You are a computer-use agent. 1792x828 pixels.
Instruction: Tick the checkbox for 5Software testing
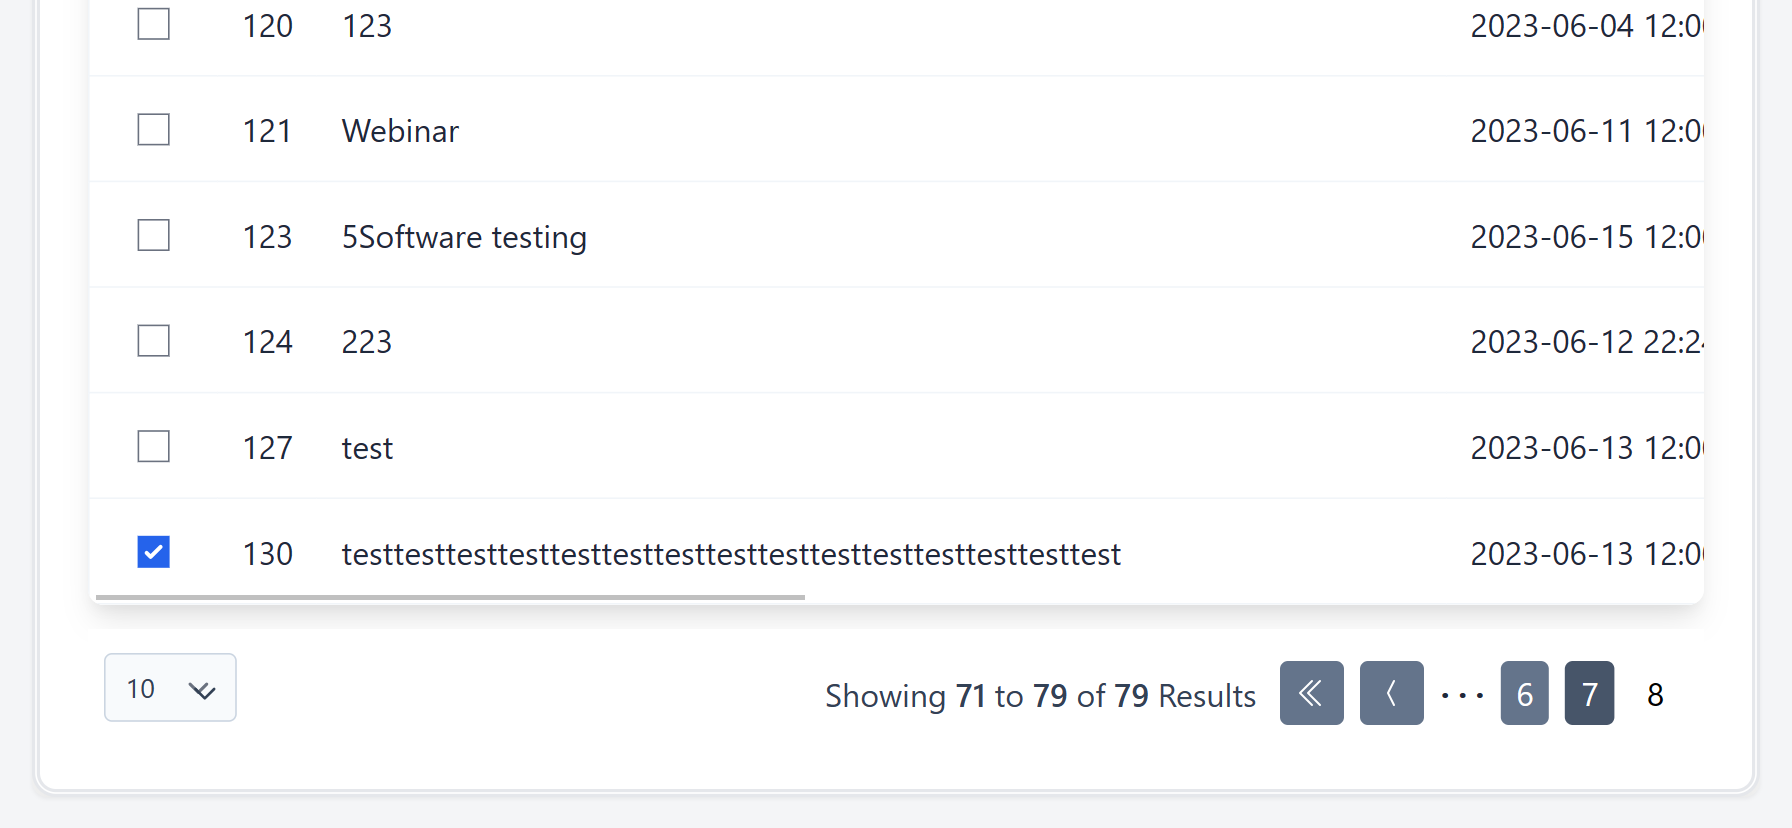pyautogui.click(x=153, y=236)
